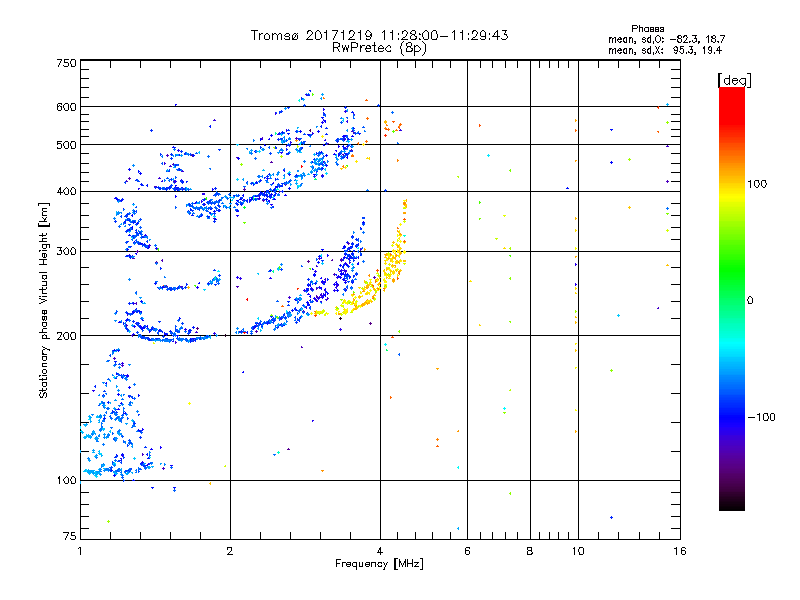Click the 'mean, sd,O: -82.3, 18.7' statistic

pyautogui.click(x=666, y=39)
